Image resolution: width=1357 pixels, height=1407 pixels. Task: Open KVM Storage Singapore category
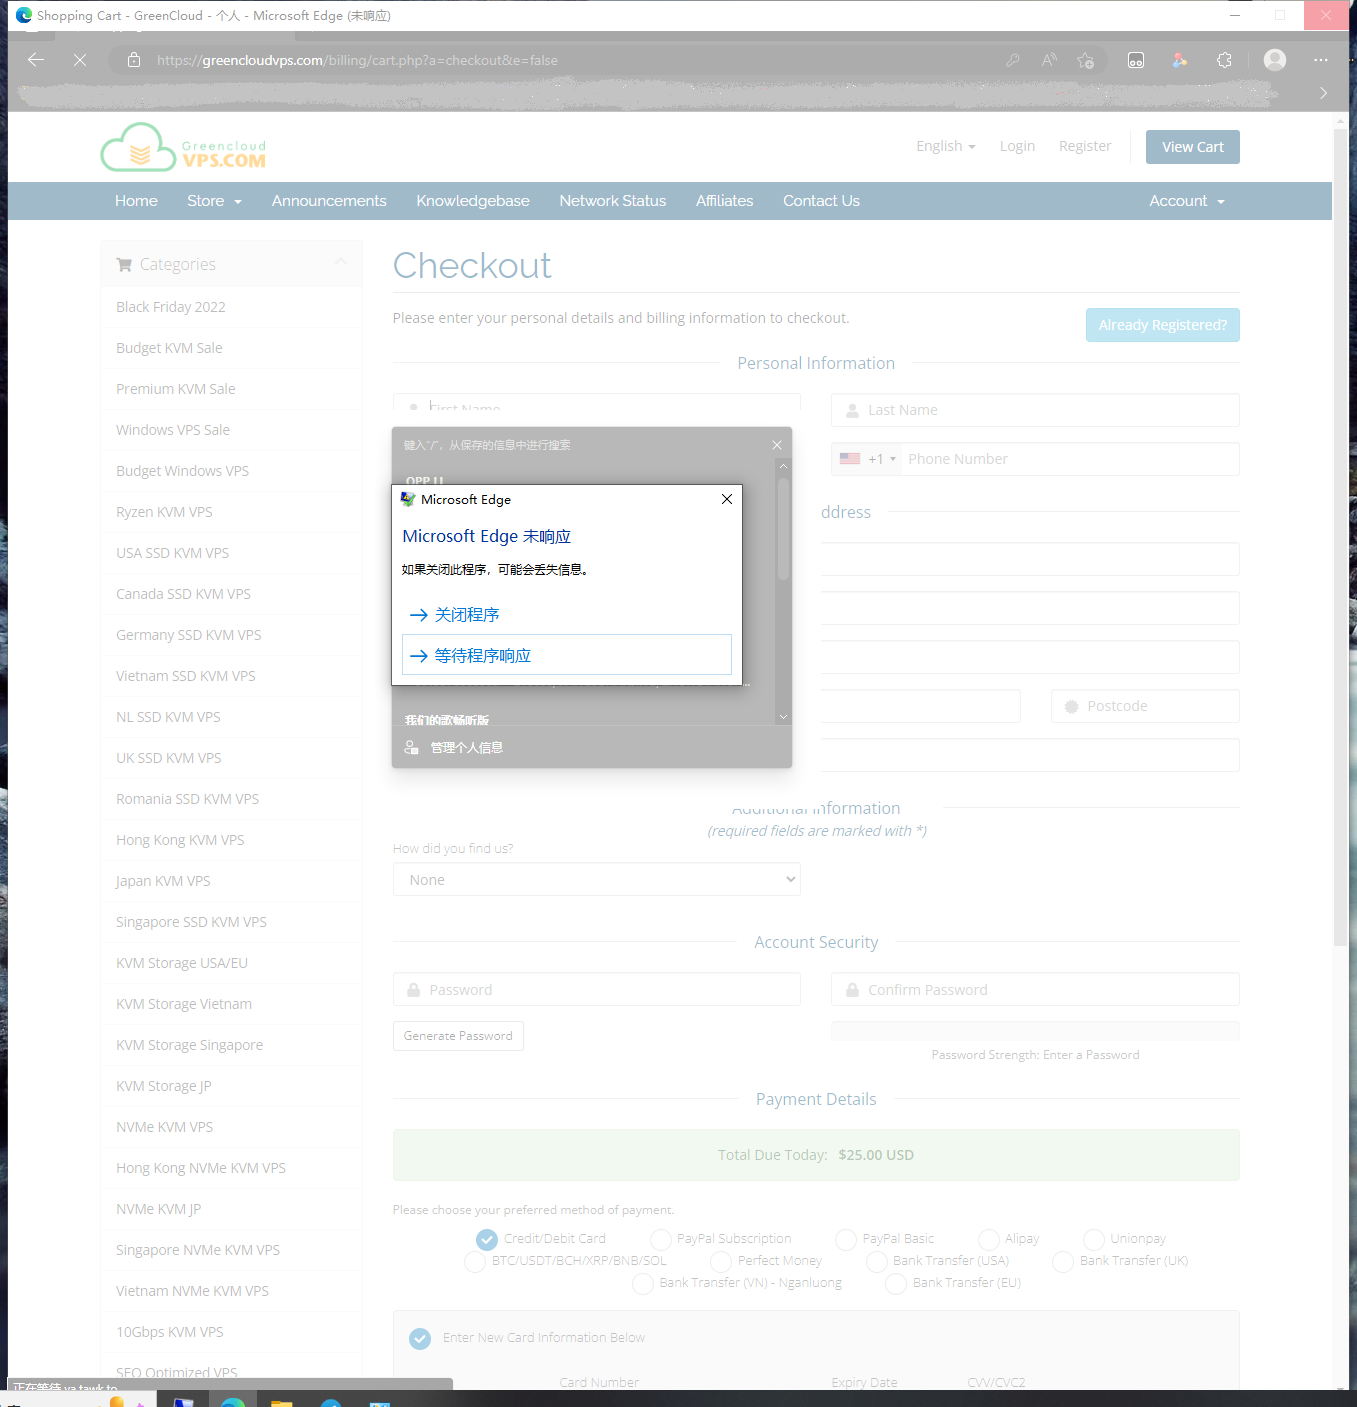click(x=190, y=1045)
